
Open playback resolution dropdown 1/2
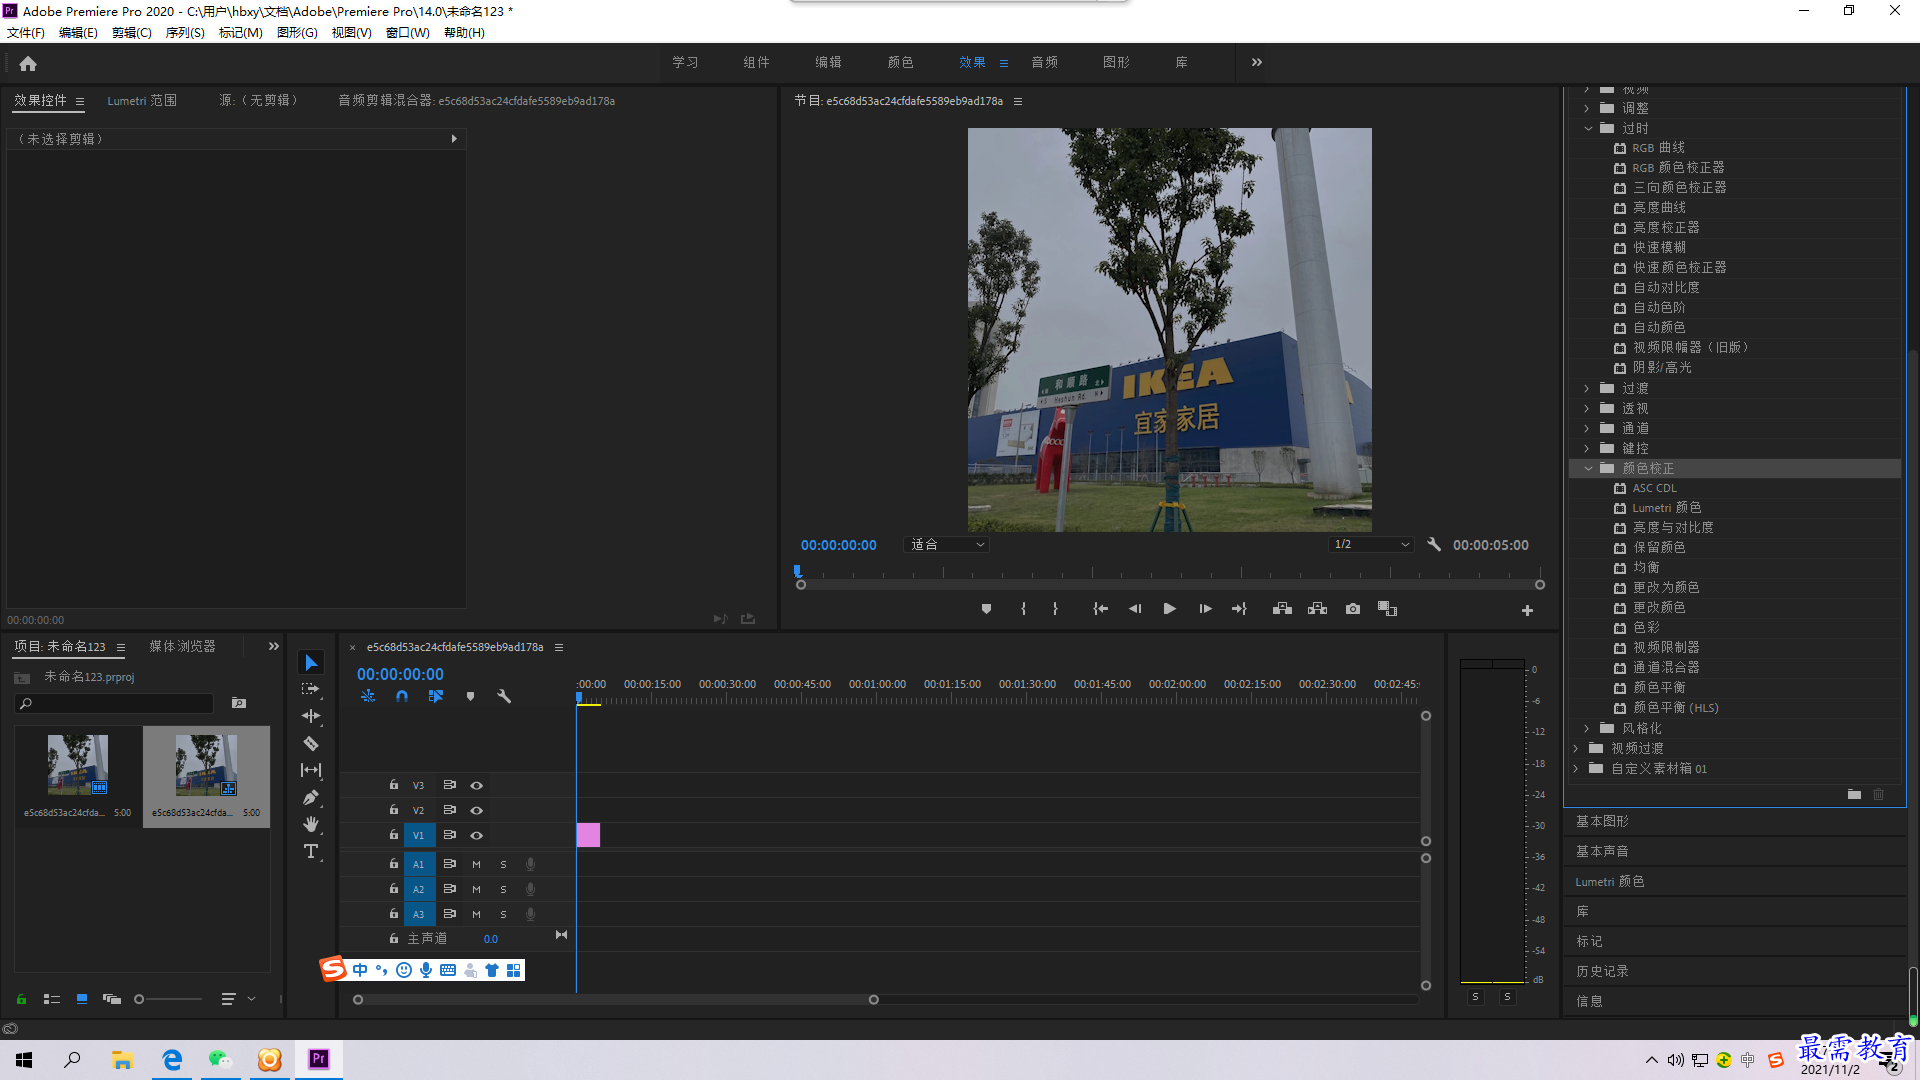coord(1371,545)
